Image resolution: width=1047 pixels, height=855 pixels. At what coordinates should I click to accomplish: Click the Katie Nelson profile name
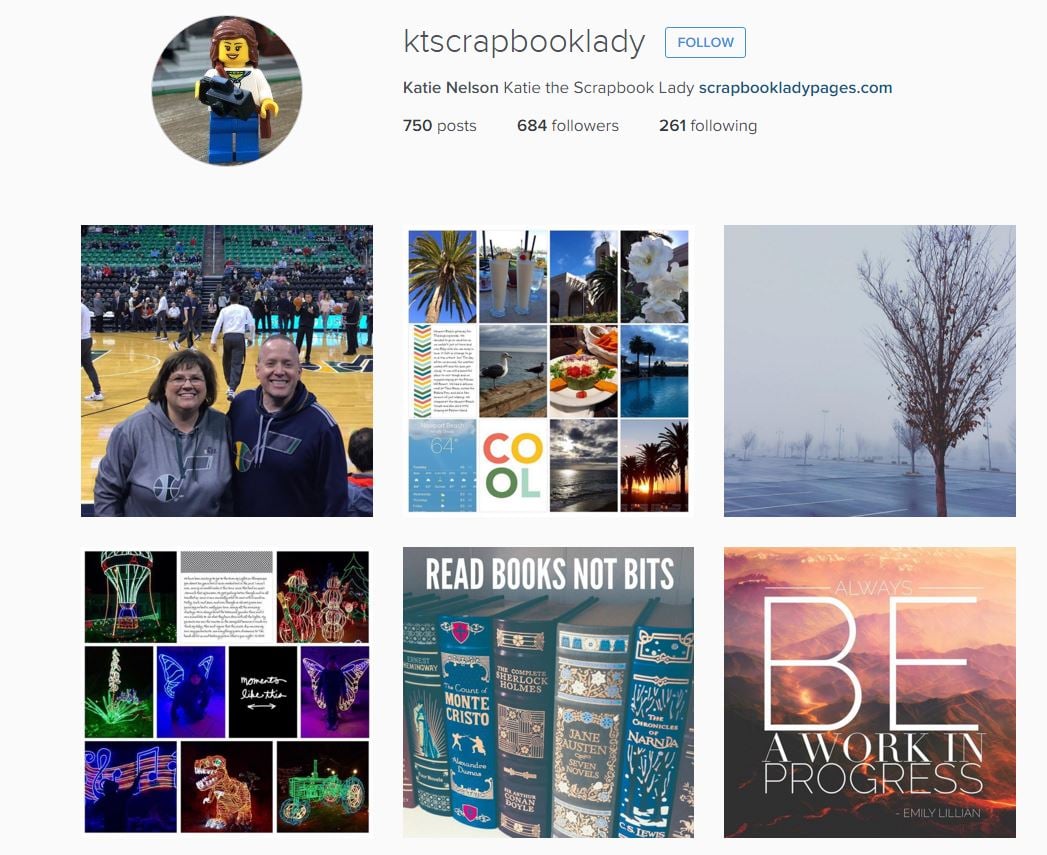tap(451, 88)
